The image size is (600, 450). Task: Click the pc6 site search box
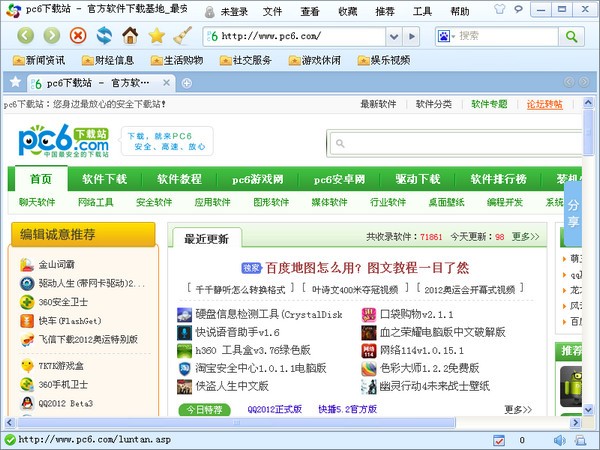tap(455, 143)
